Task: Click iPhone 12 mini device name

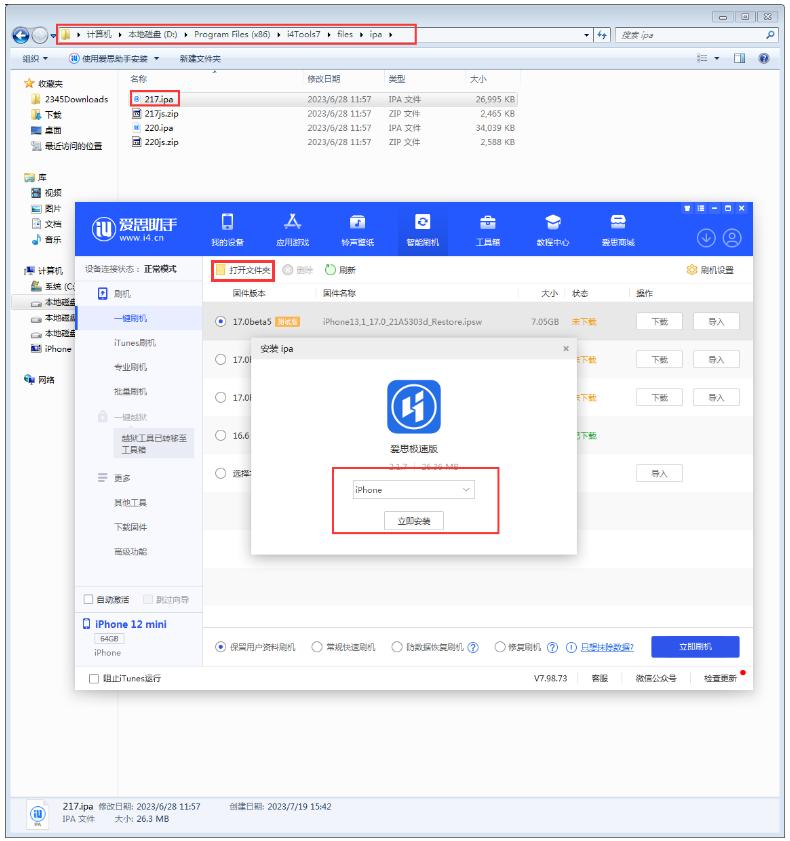Action: click(x=130, y=624)
